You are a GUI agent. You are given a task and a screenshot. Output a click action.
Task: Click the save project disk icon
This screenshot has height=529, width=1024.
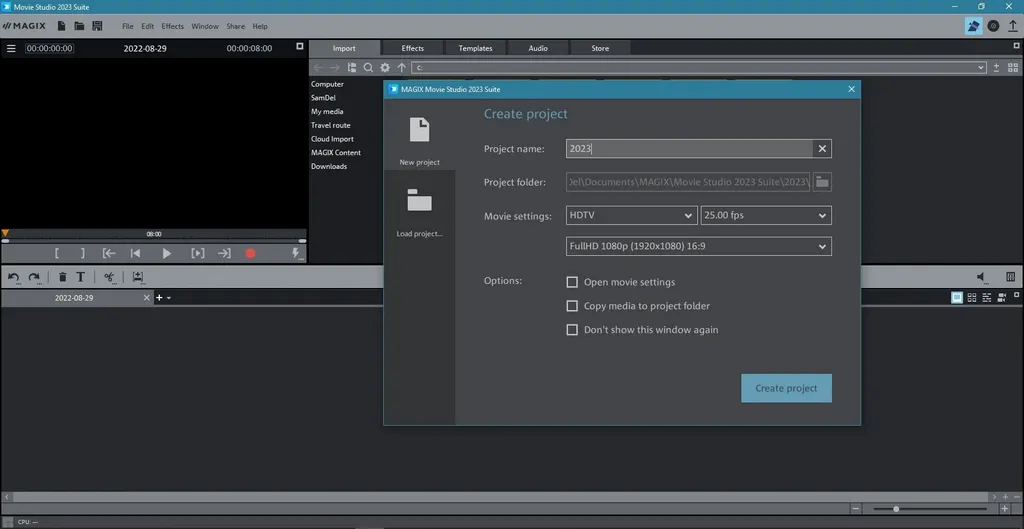(x=97, y=26)
